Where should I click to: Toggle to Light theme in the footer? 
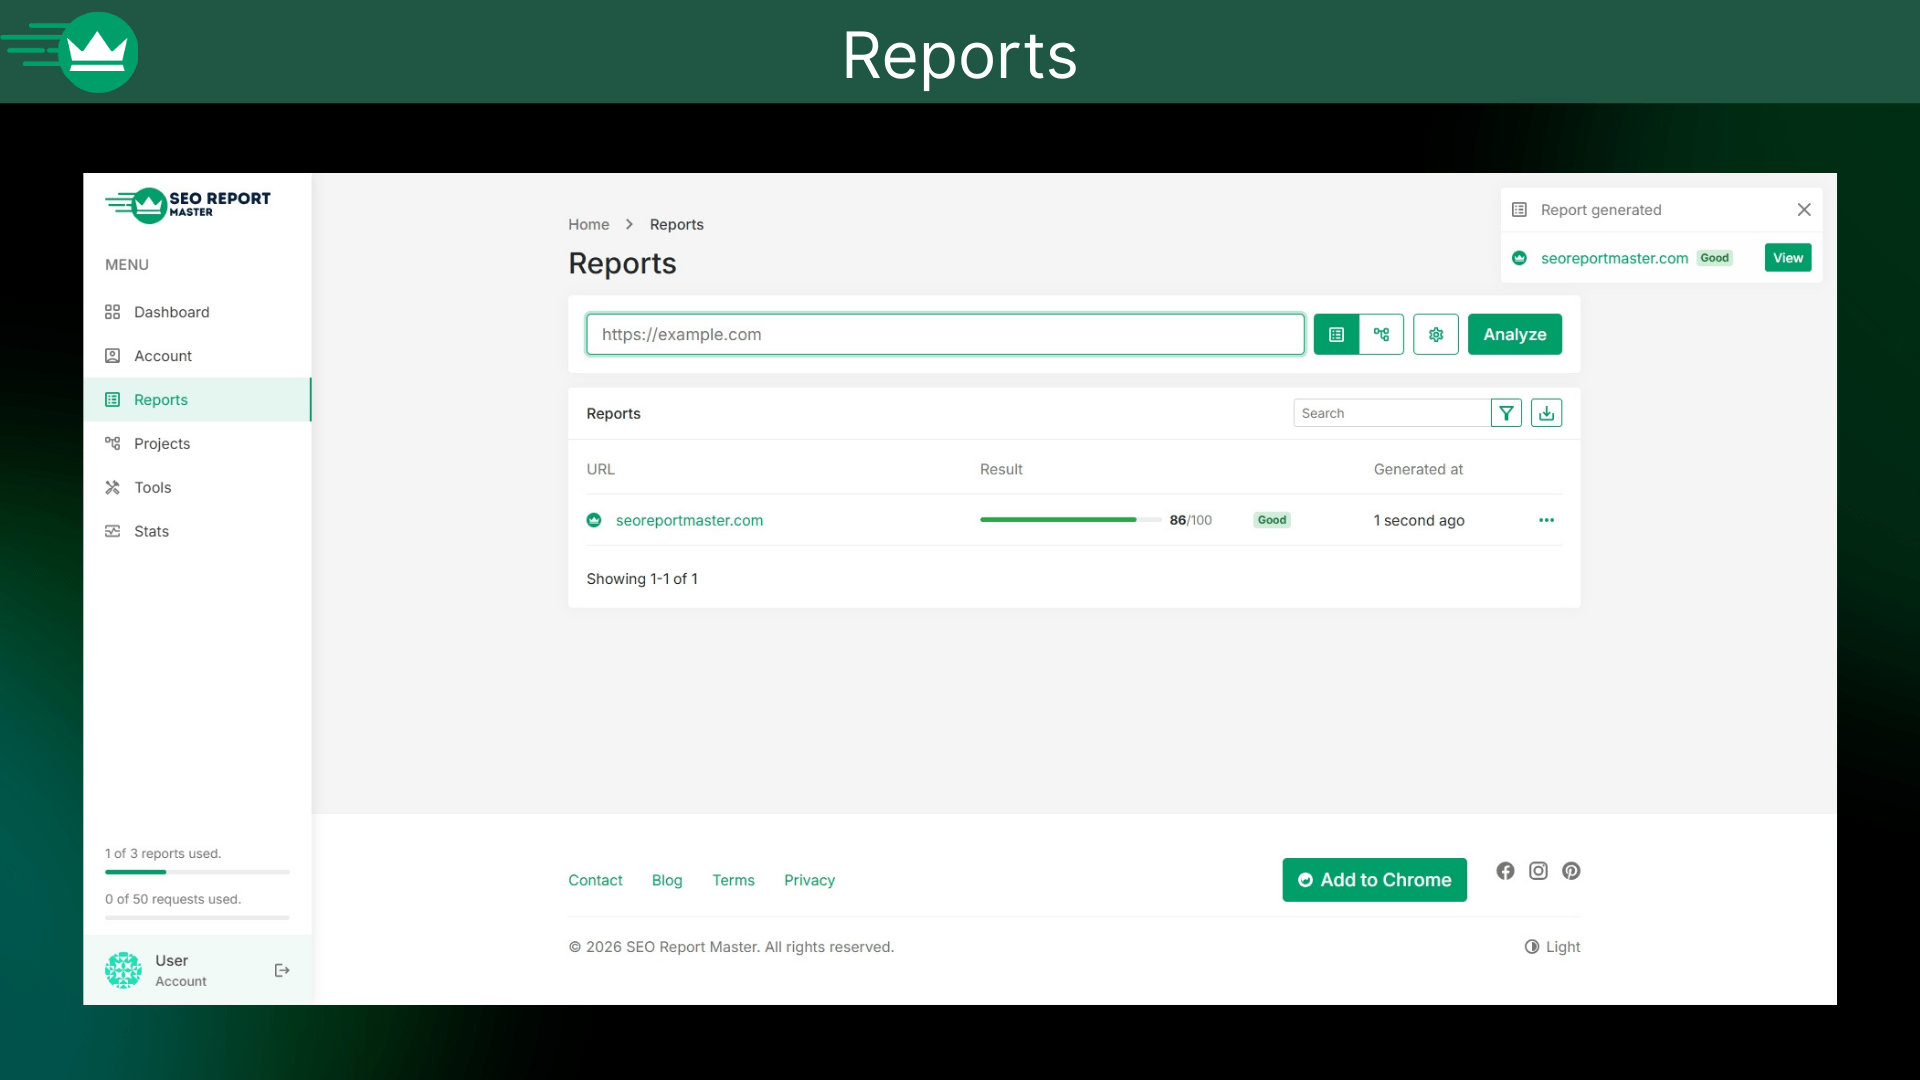[x=1552, y=946]
